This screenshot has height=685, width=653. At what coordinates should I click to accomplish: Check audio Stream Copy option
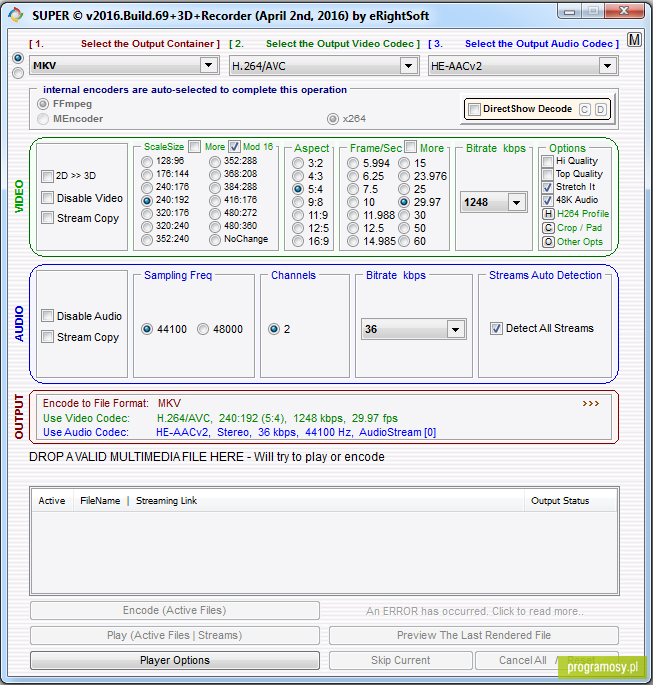47,337
